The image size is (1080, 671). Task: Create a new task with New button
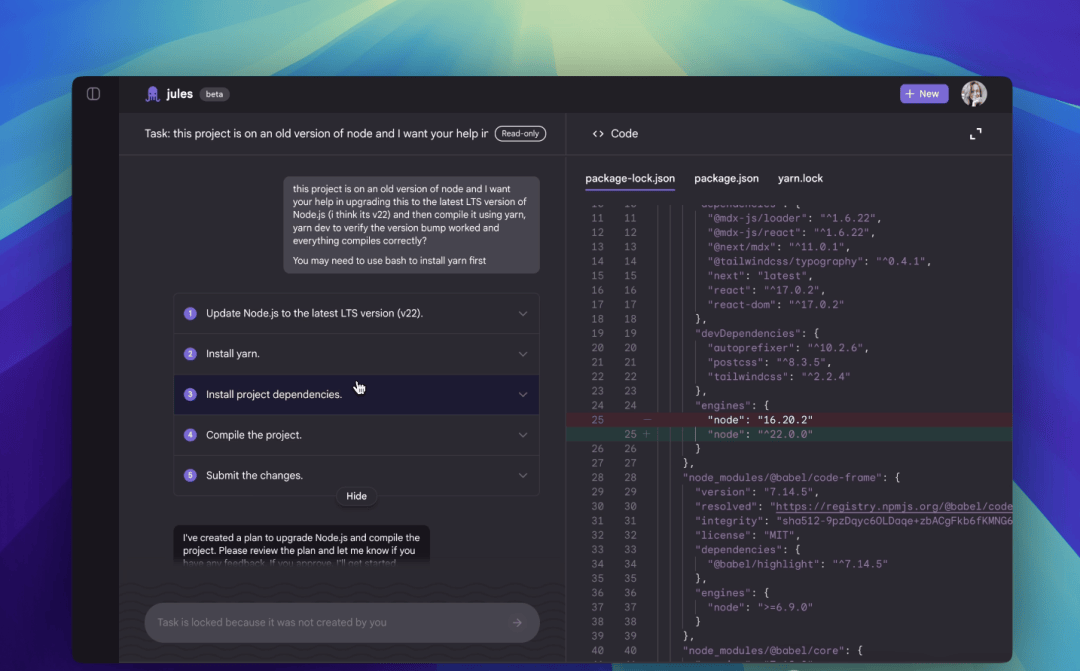pos(924,94)
